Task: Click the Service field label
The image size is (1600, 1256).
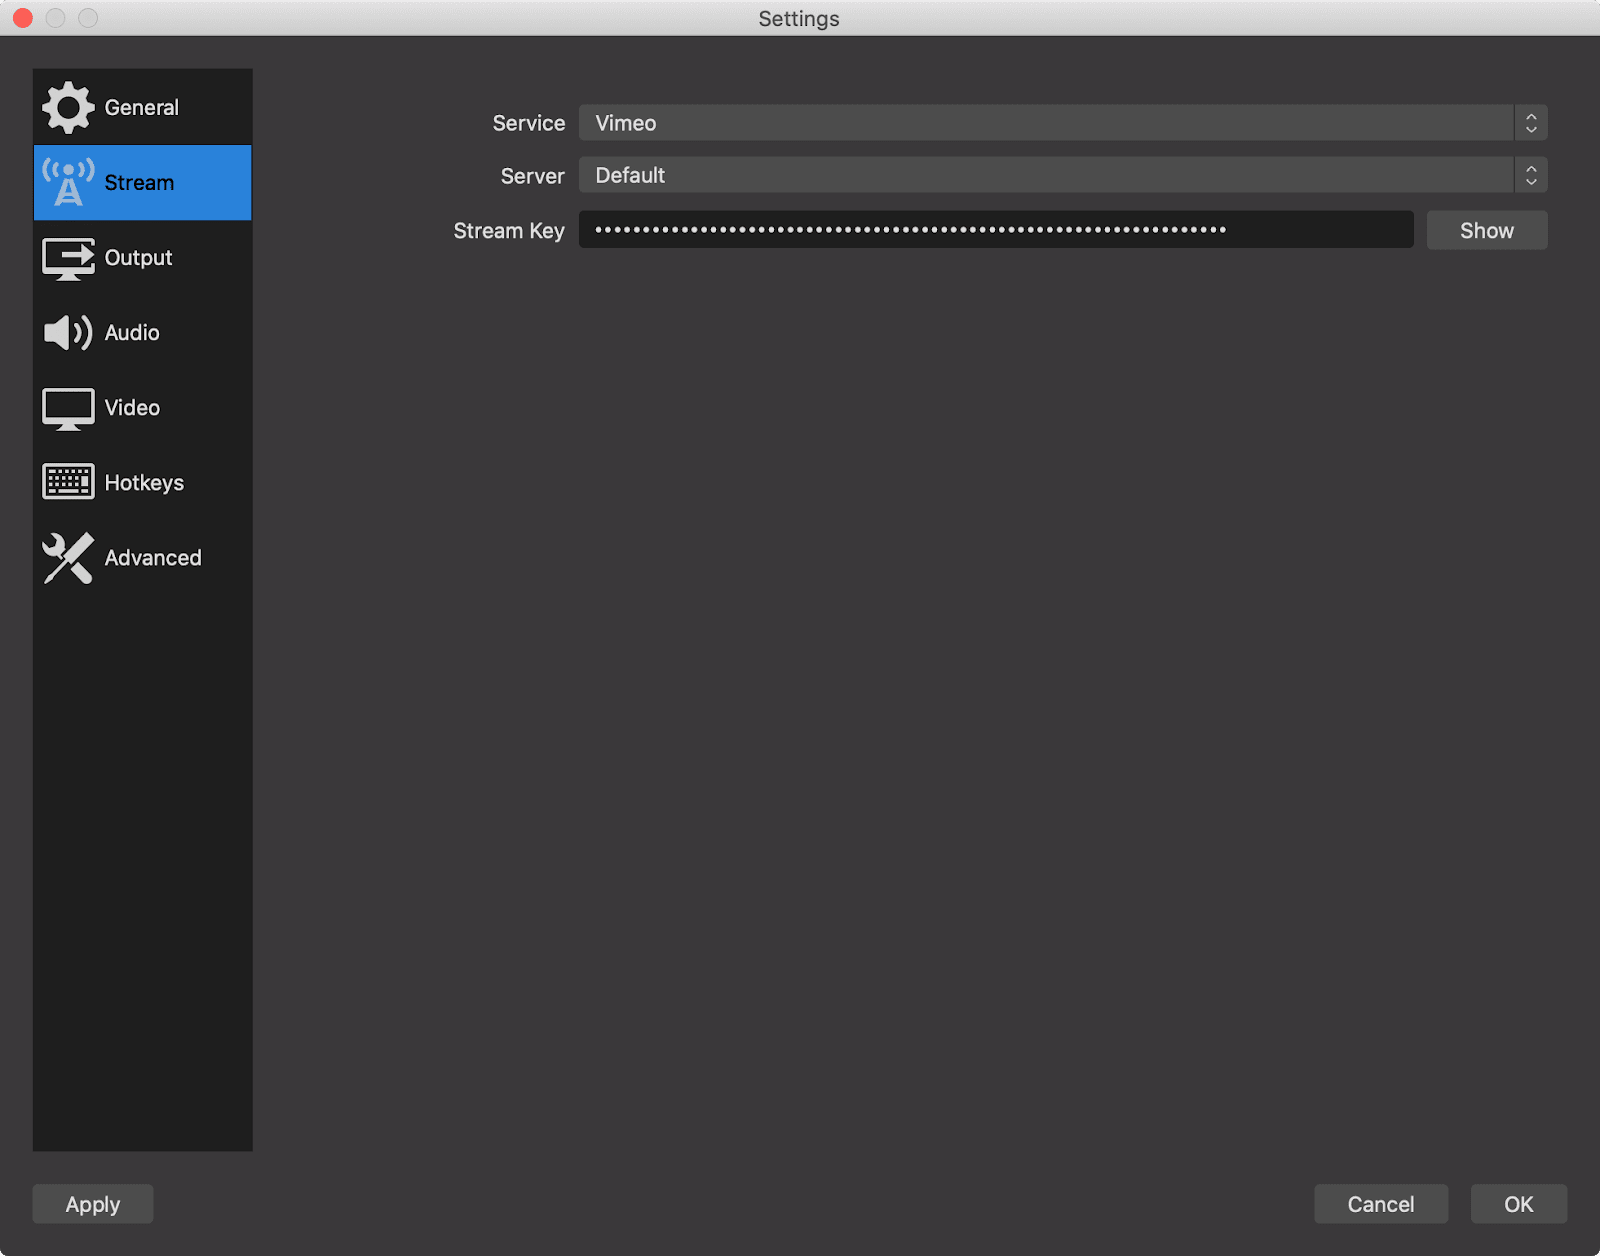Action: (x=529, y=123)
